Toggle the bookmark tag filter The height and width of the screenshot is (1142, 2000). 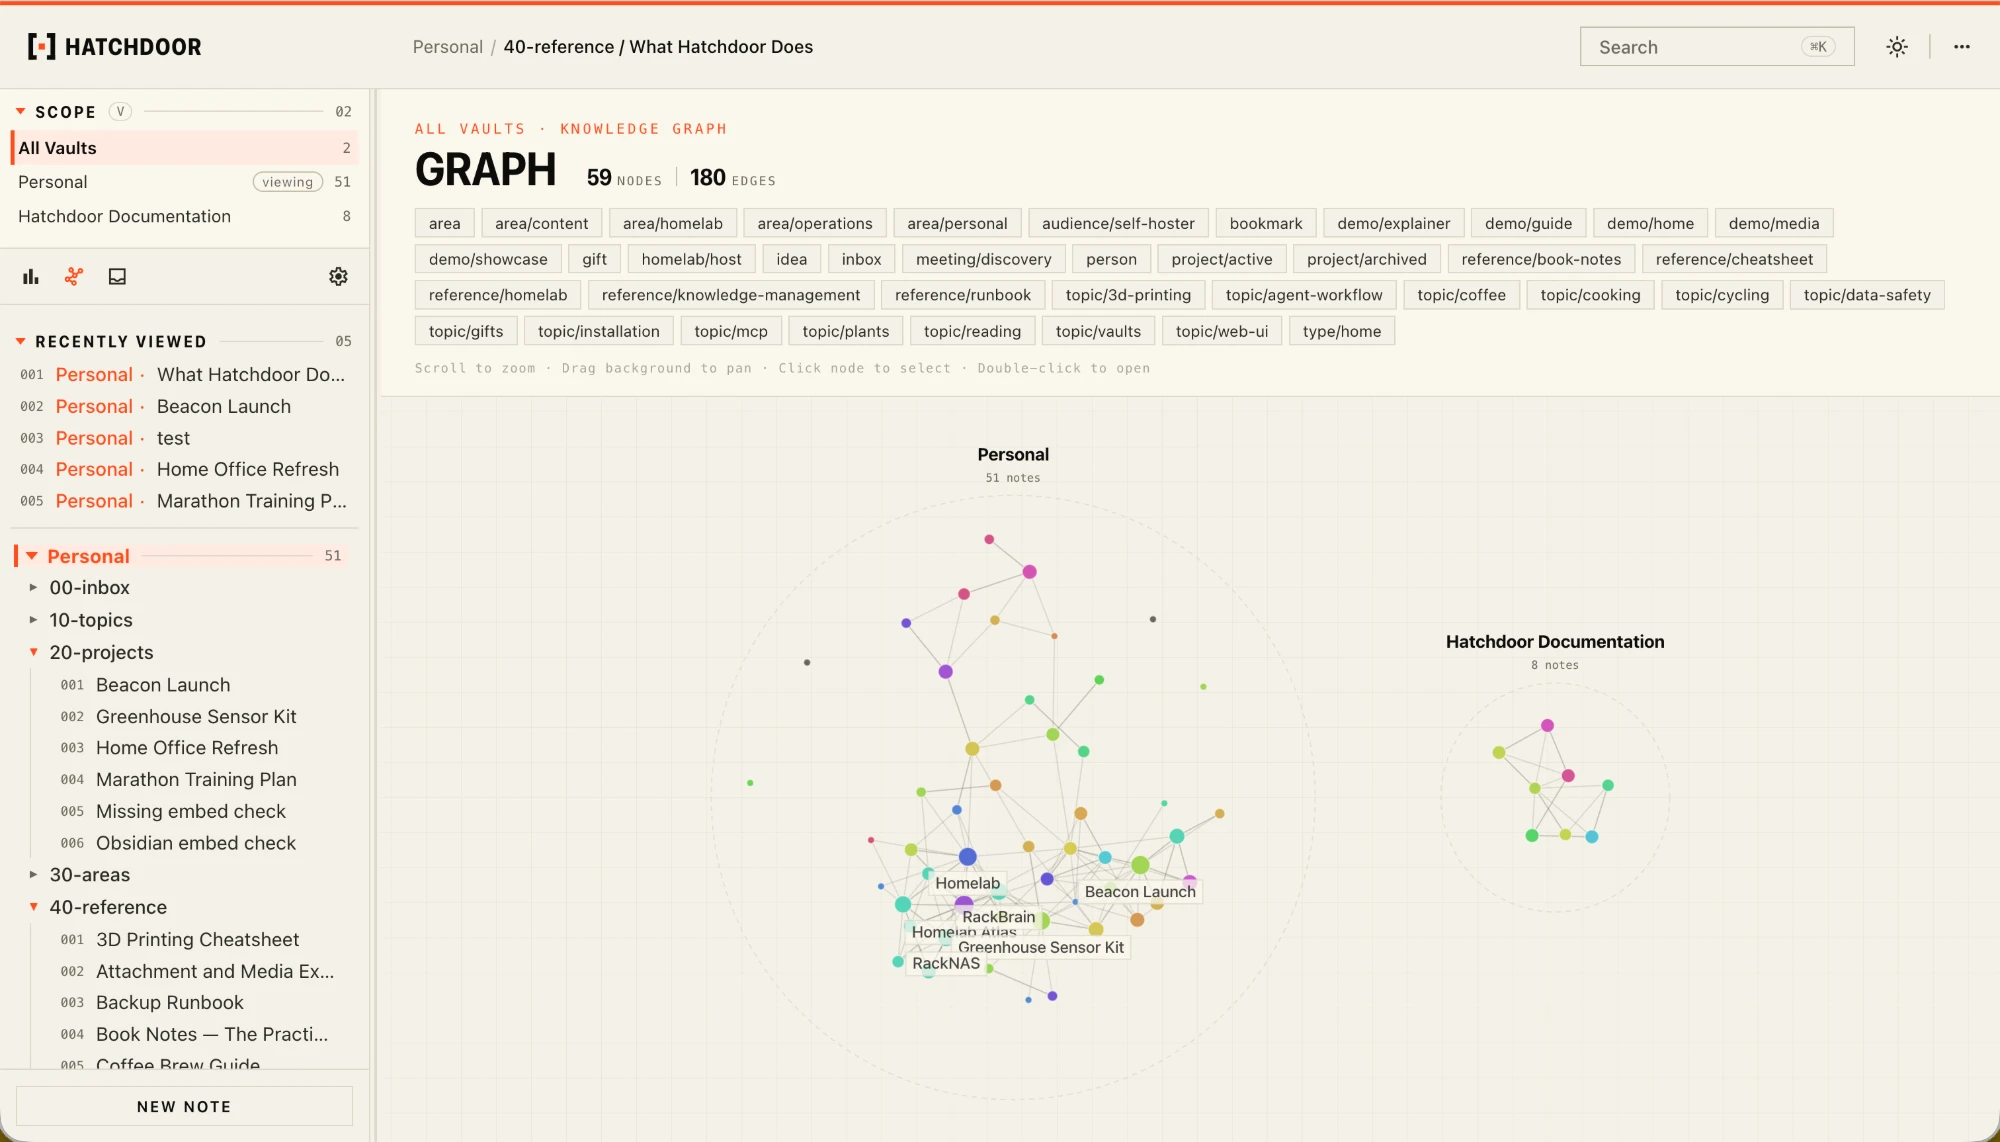1265,224
